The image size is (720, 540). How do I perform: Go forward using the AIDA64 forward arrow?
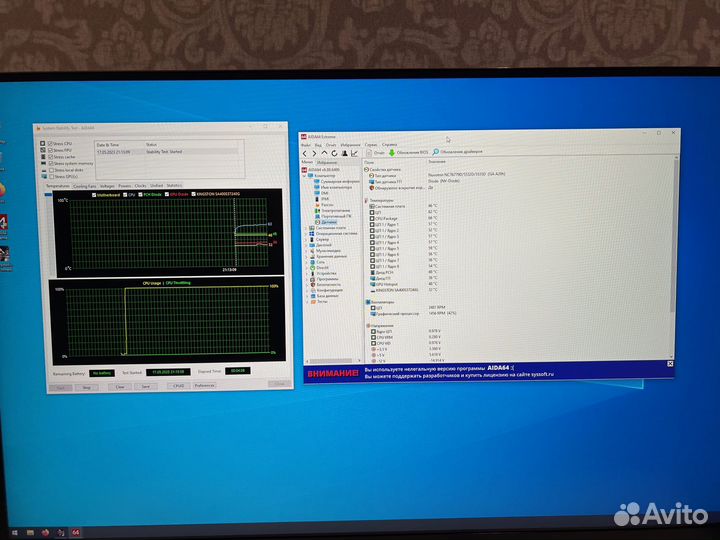click(x=315, y=153)
